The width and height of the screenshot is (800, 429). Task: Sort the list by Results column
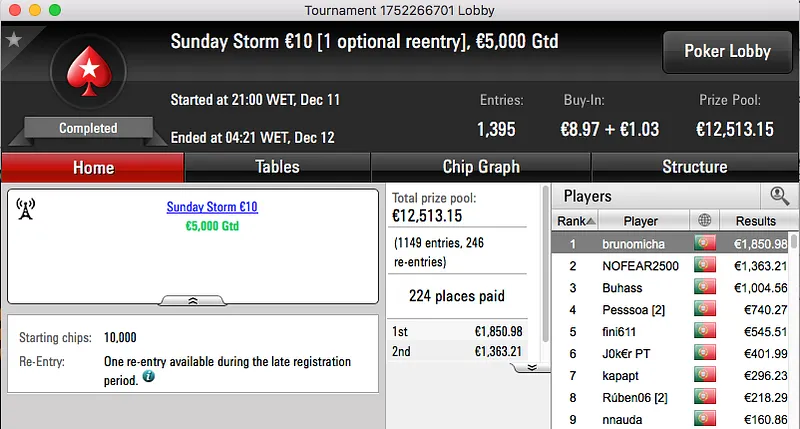tap(755, 220)
